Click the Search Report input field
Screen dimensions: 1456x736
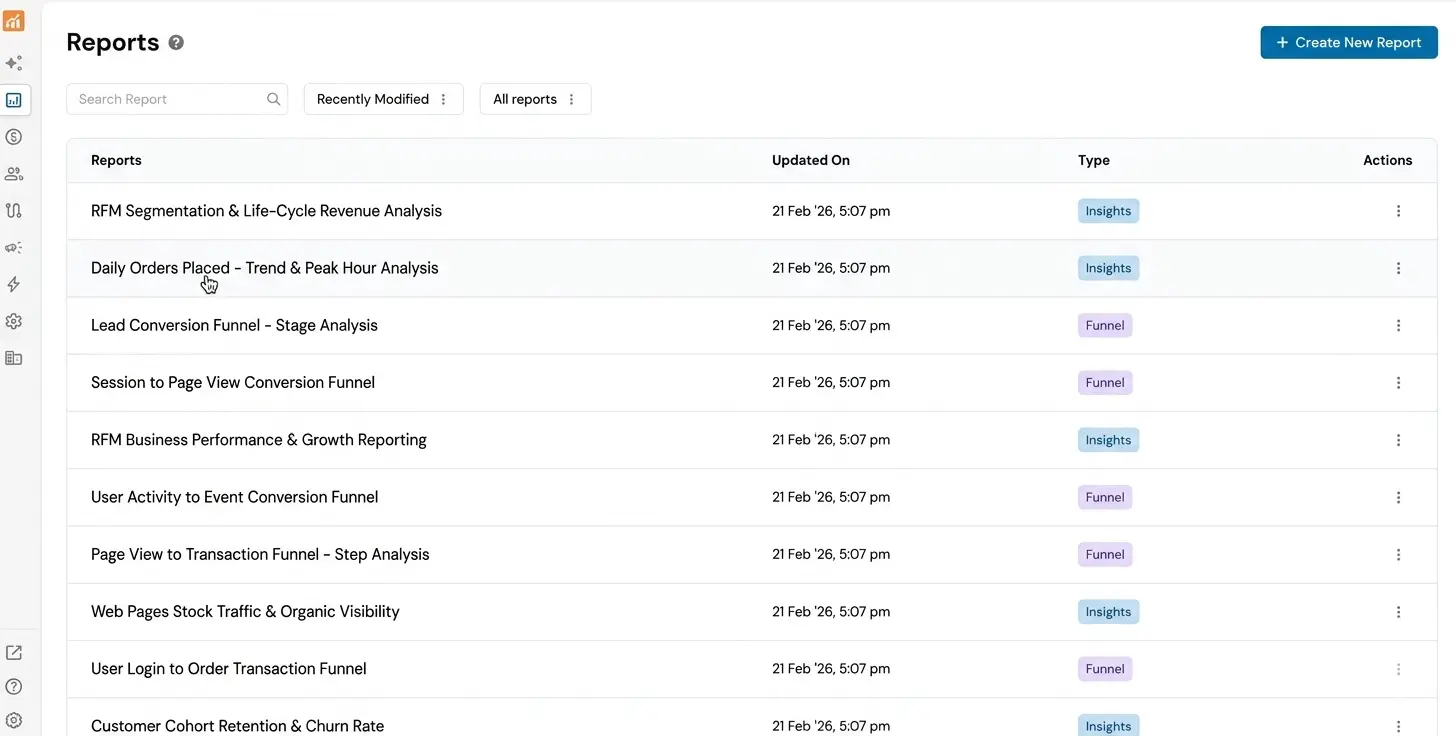click(165, 99)
